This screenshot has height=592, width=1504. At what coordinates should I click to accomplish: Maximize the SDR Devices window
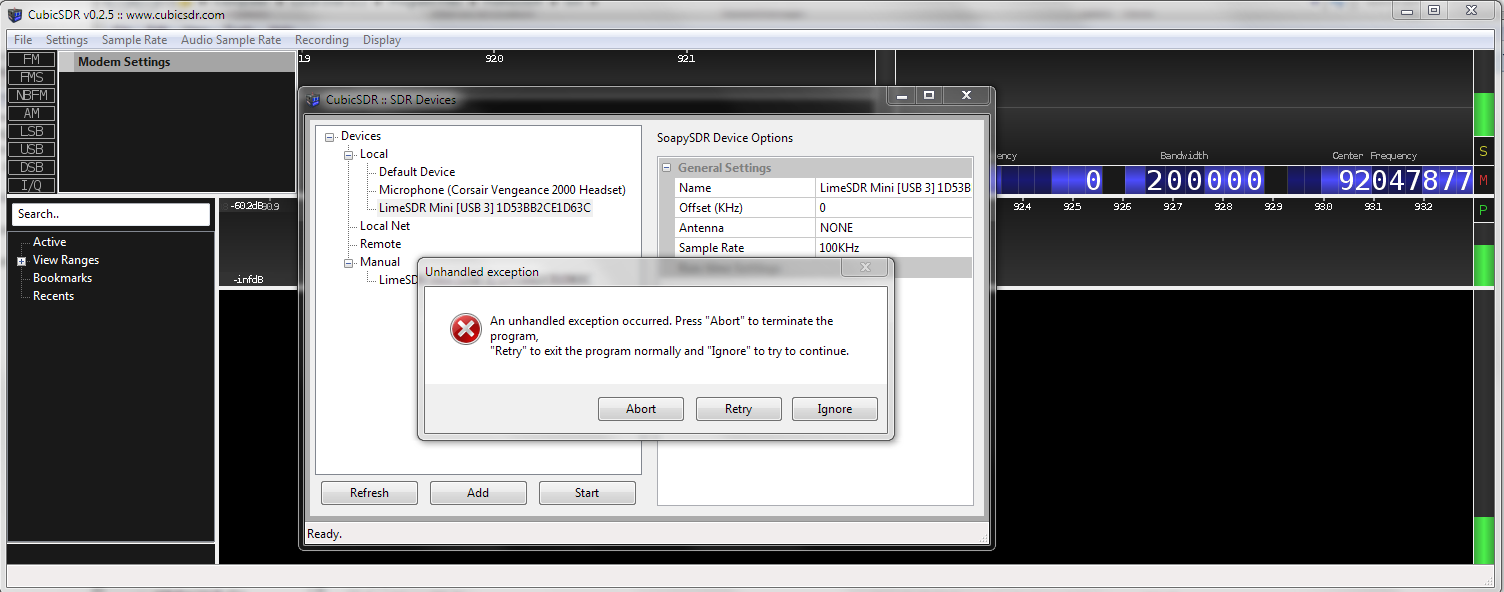[x=929, y=96]
